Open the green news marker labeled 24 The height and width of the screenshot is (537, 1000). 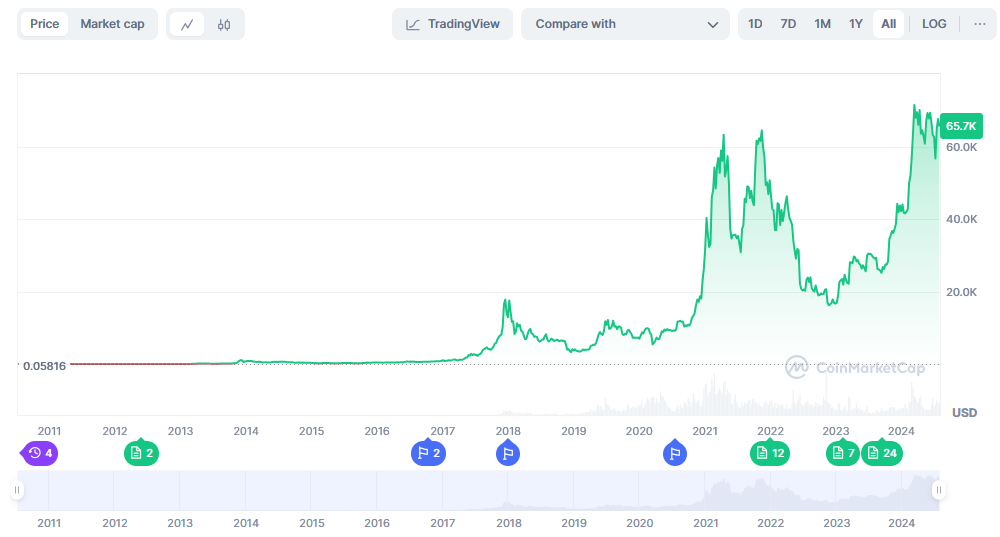click(x=882, y=453)
